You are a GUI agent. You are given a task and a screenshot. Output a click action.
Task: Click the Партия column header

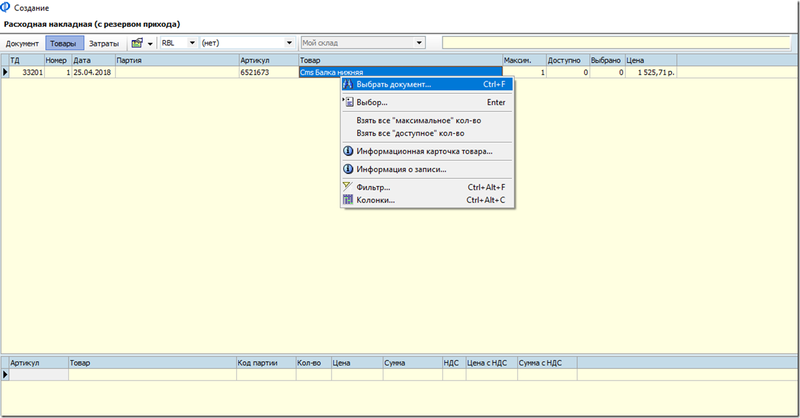(x=177, y=60)
